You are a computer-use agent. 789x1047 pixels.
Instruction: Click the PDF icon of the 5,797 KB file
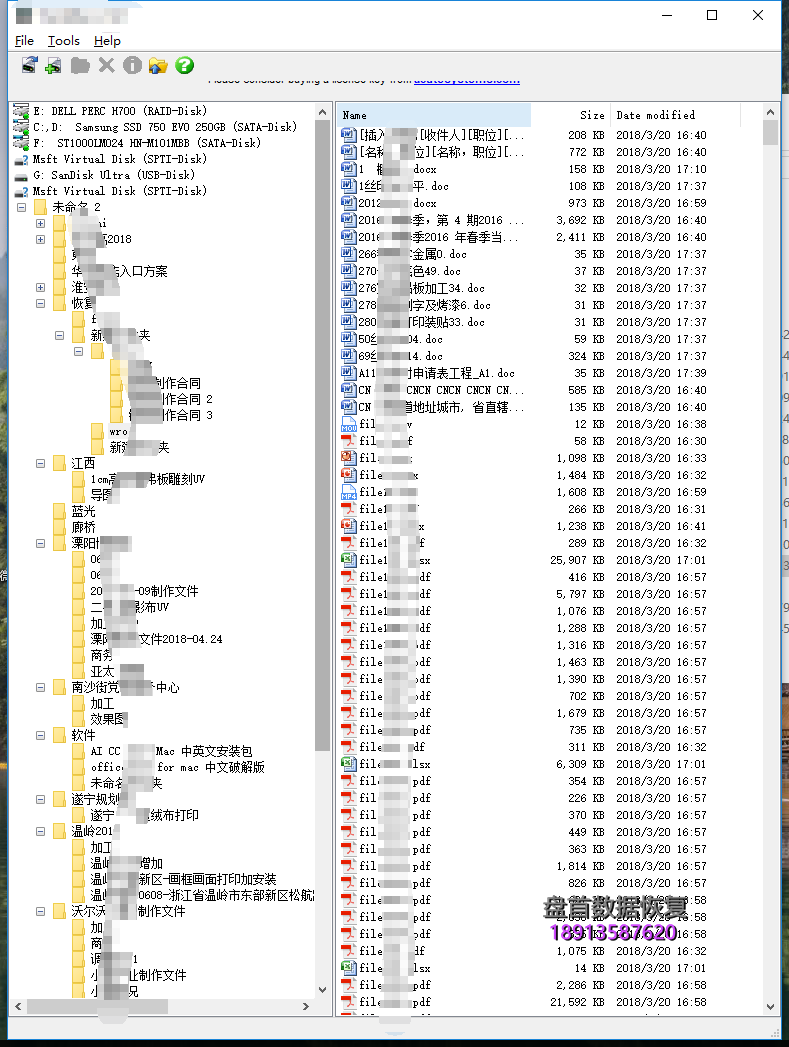[x=348, y=594]
